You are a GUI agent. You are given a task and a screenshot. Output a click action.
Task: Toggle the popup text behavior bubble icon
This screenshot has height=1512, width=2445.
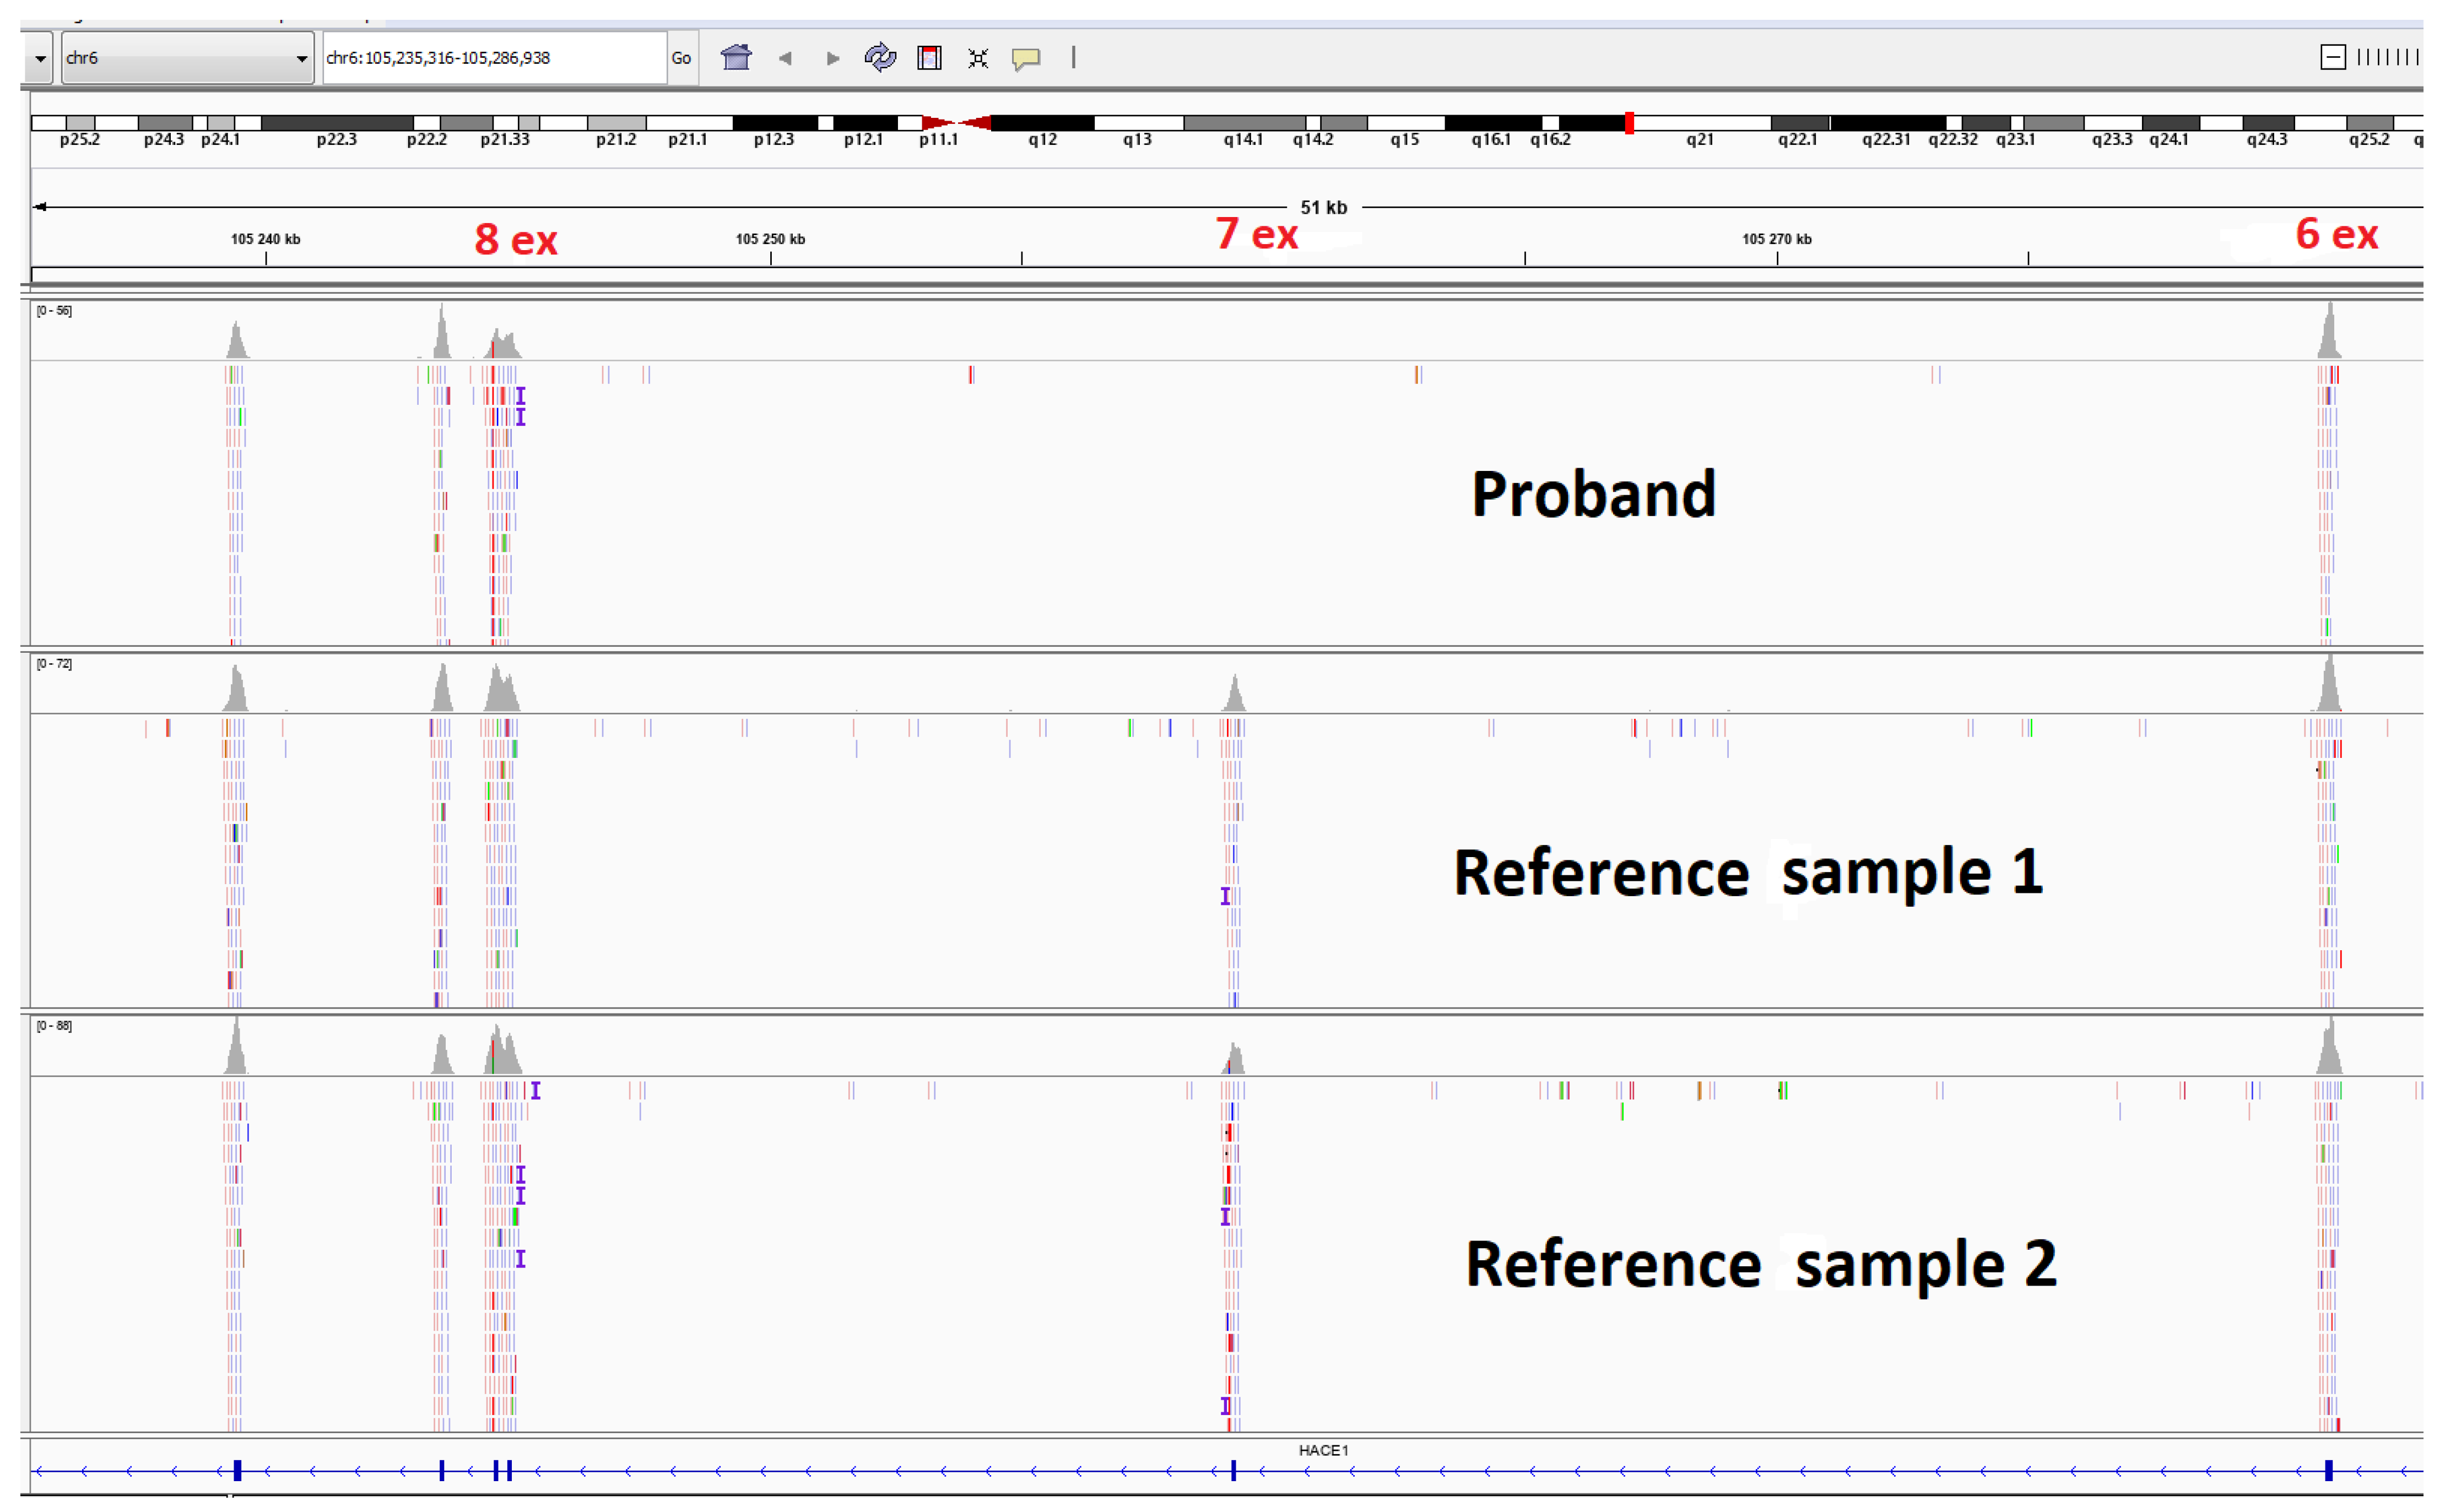(1027, 58)
